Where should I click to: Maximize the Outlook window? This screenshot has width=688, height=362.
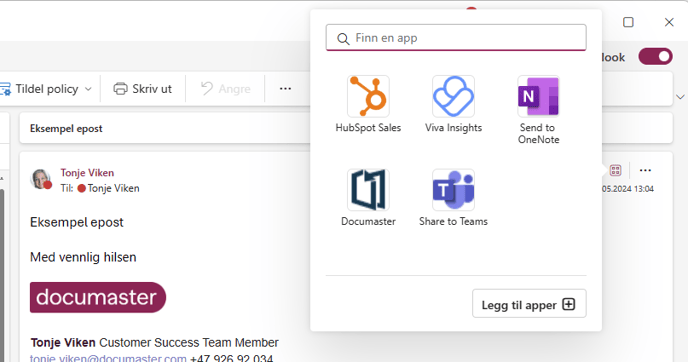pyautogui.click(x=628, y=22)
